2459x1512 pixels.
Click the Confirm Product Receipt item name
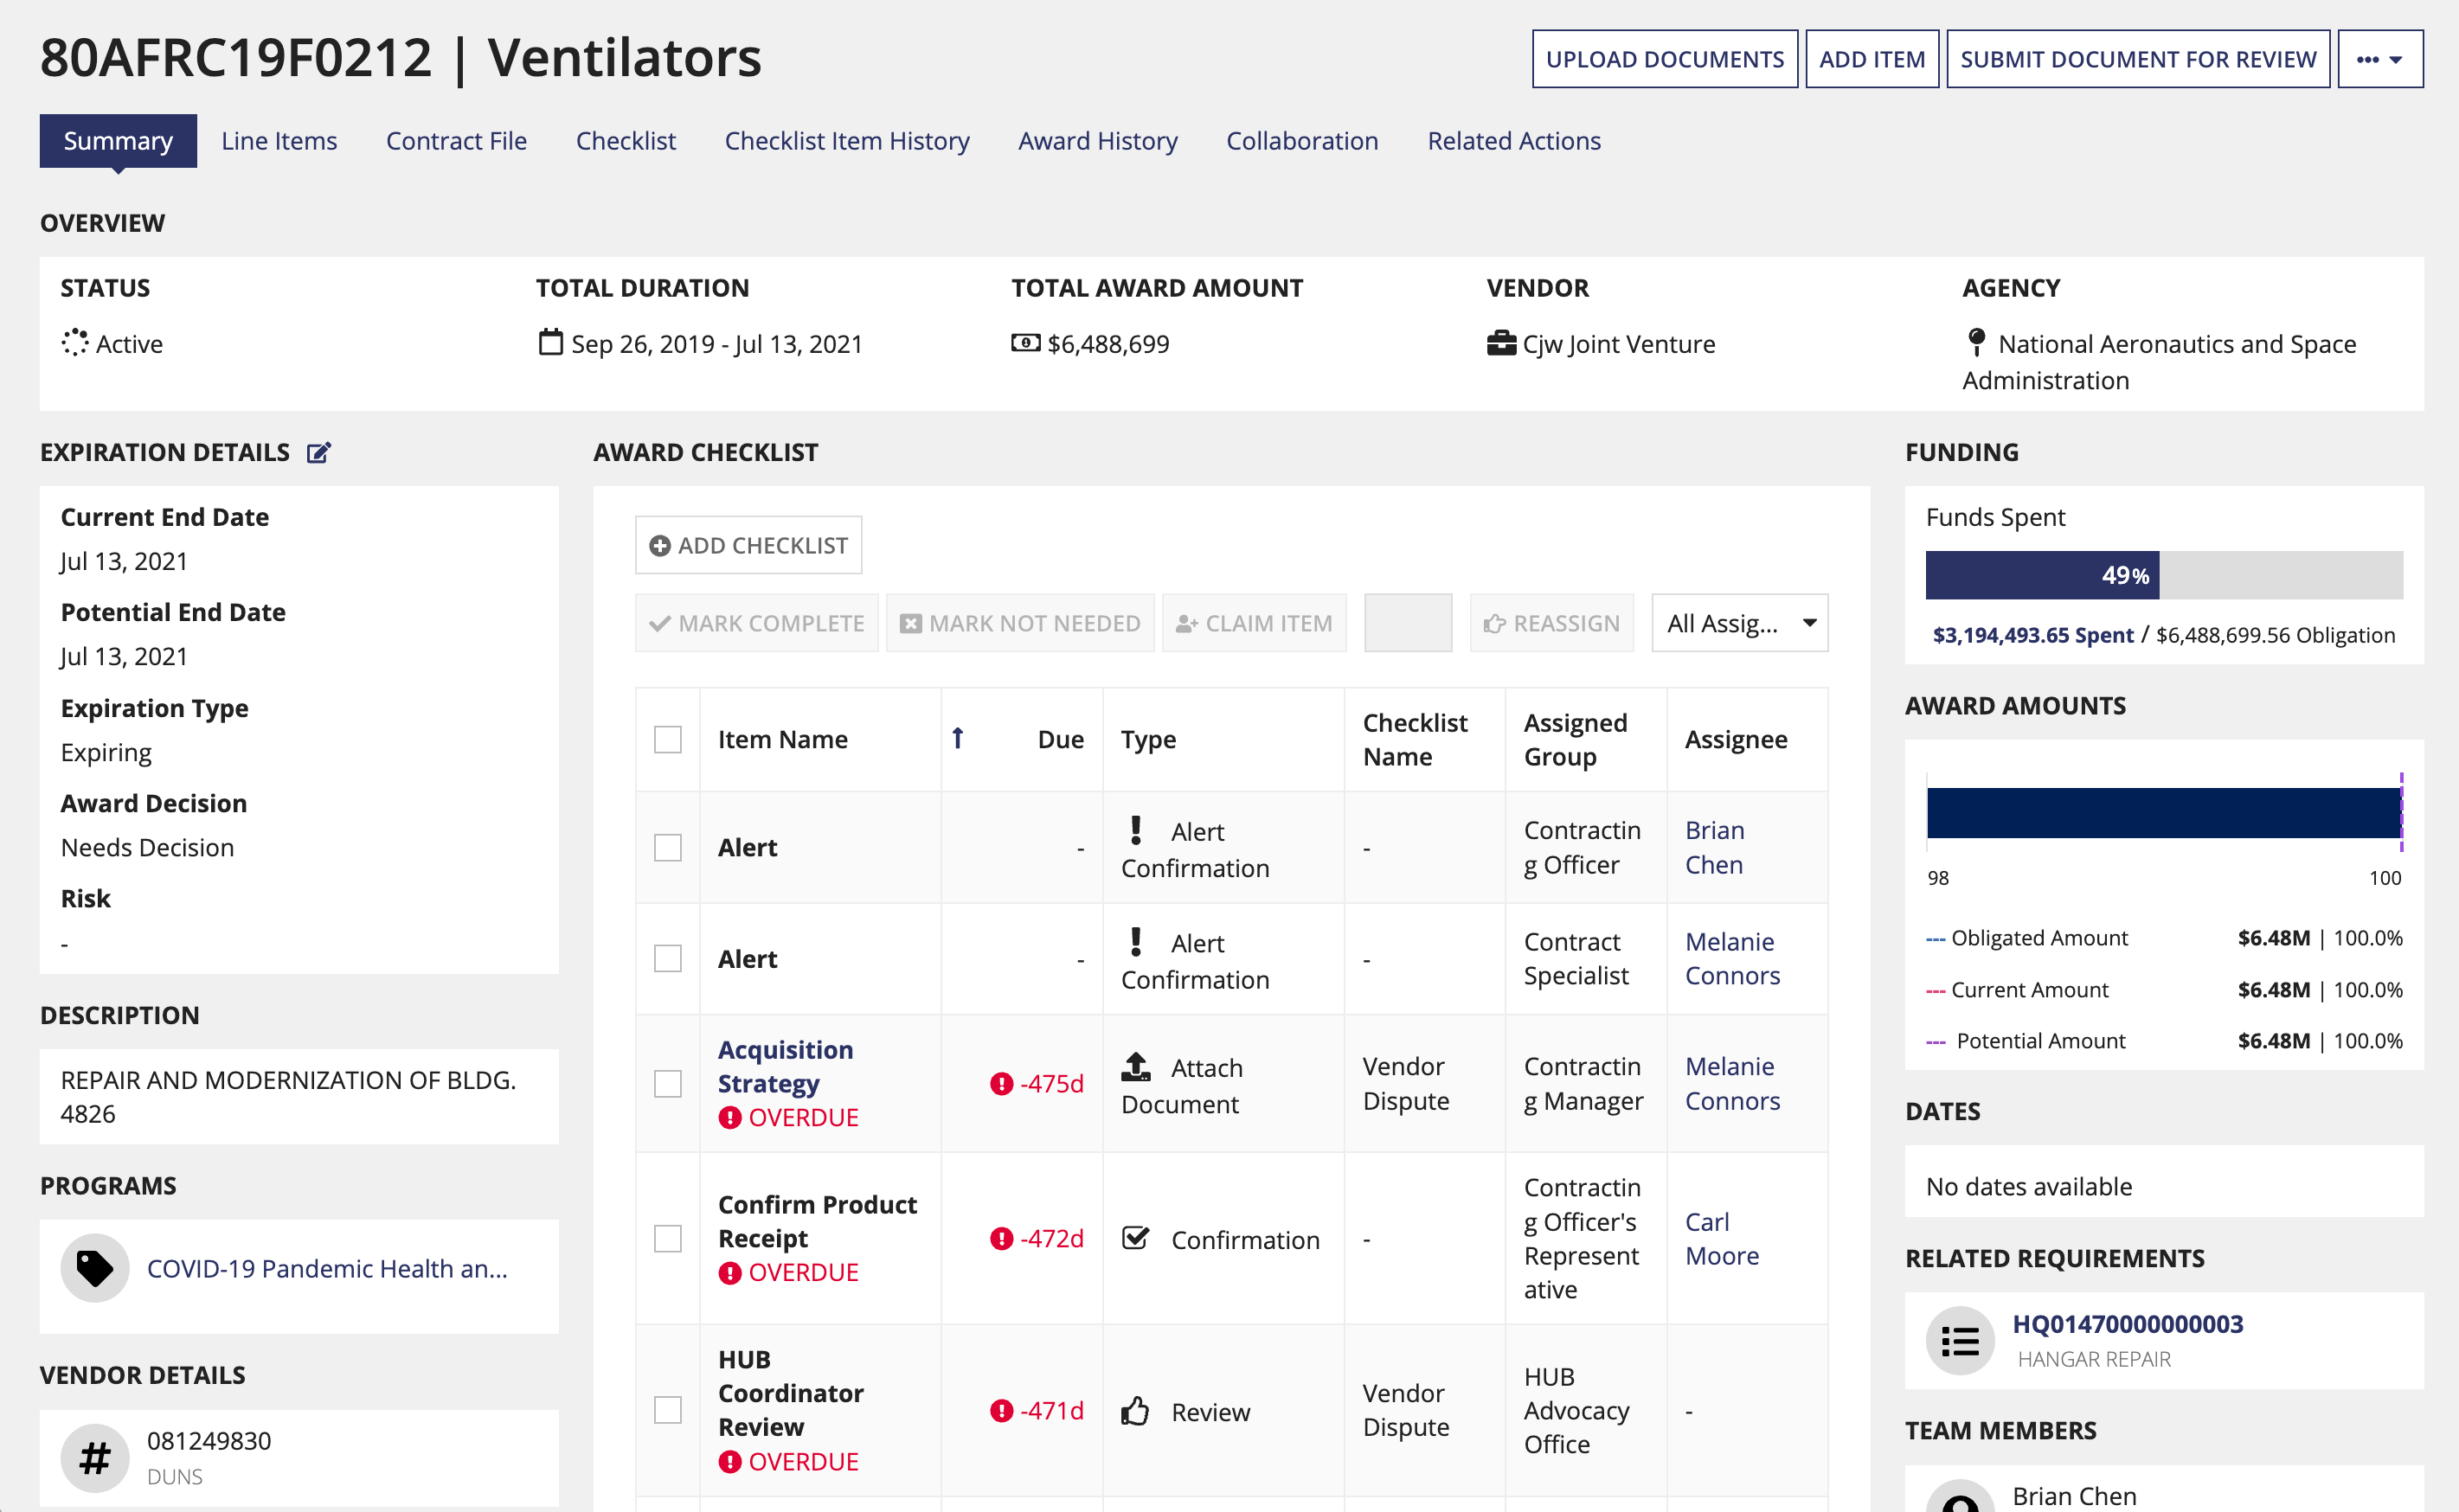(817, 1221)
